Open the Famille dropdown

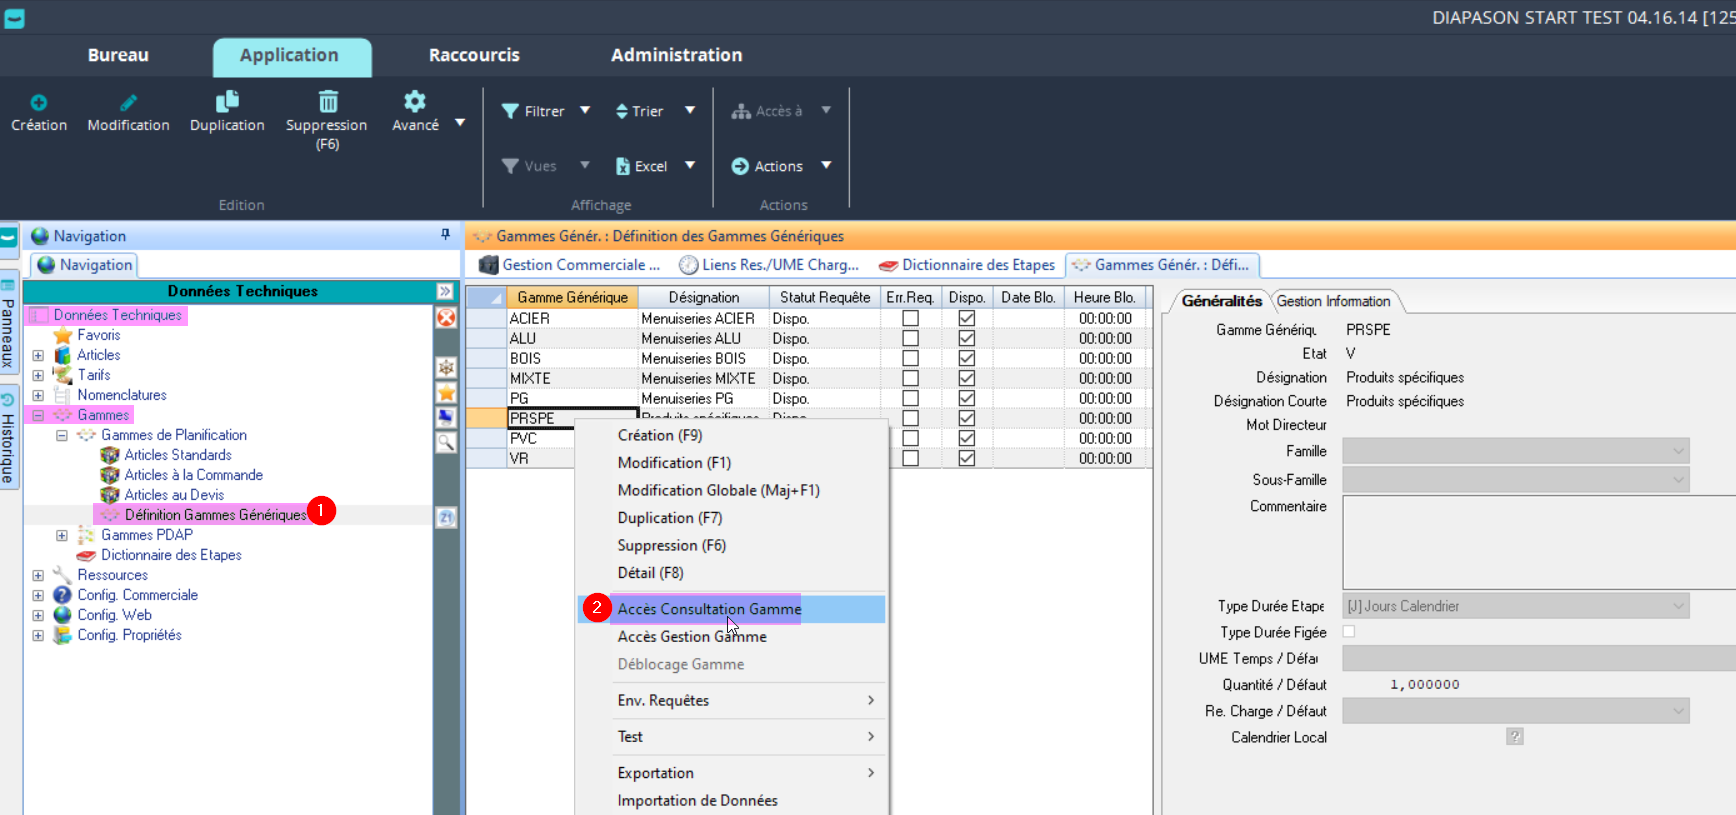(x=1678, y=451)
